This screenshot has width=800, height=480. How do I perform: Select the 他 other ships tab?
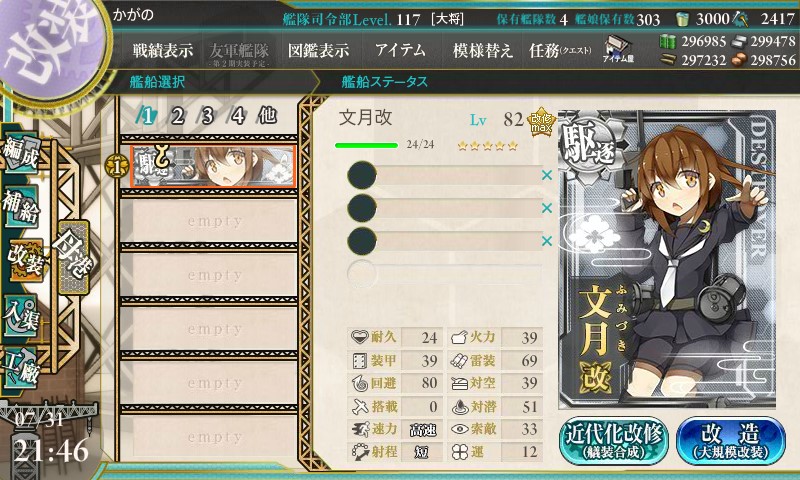(267, 116)
